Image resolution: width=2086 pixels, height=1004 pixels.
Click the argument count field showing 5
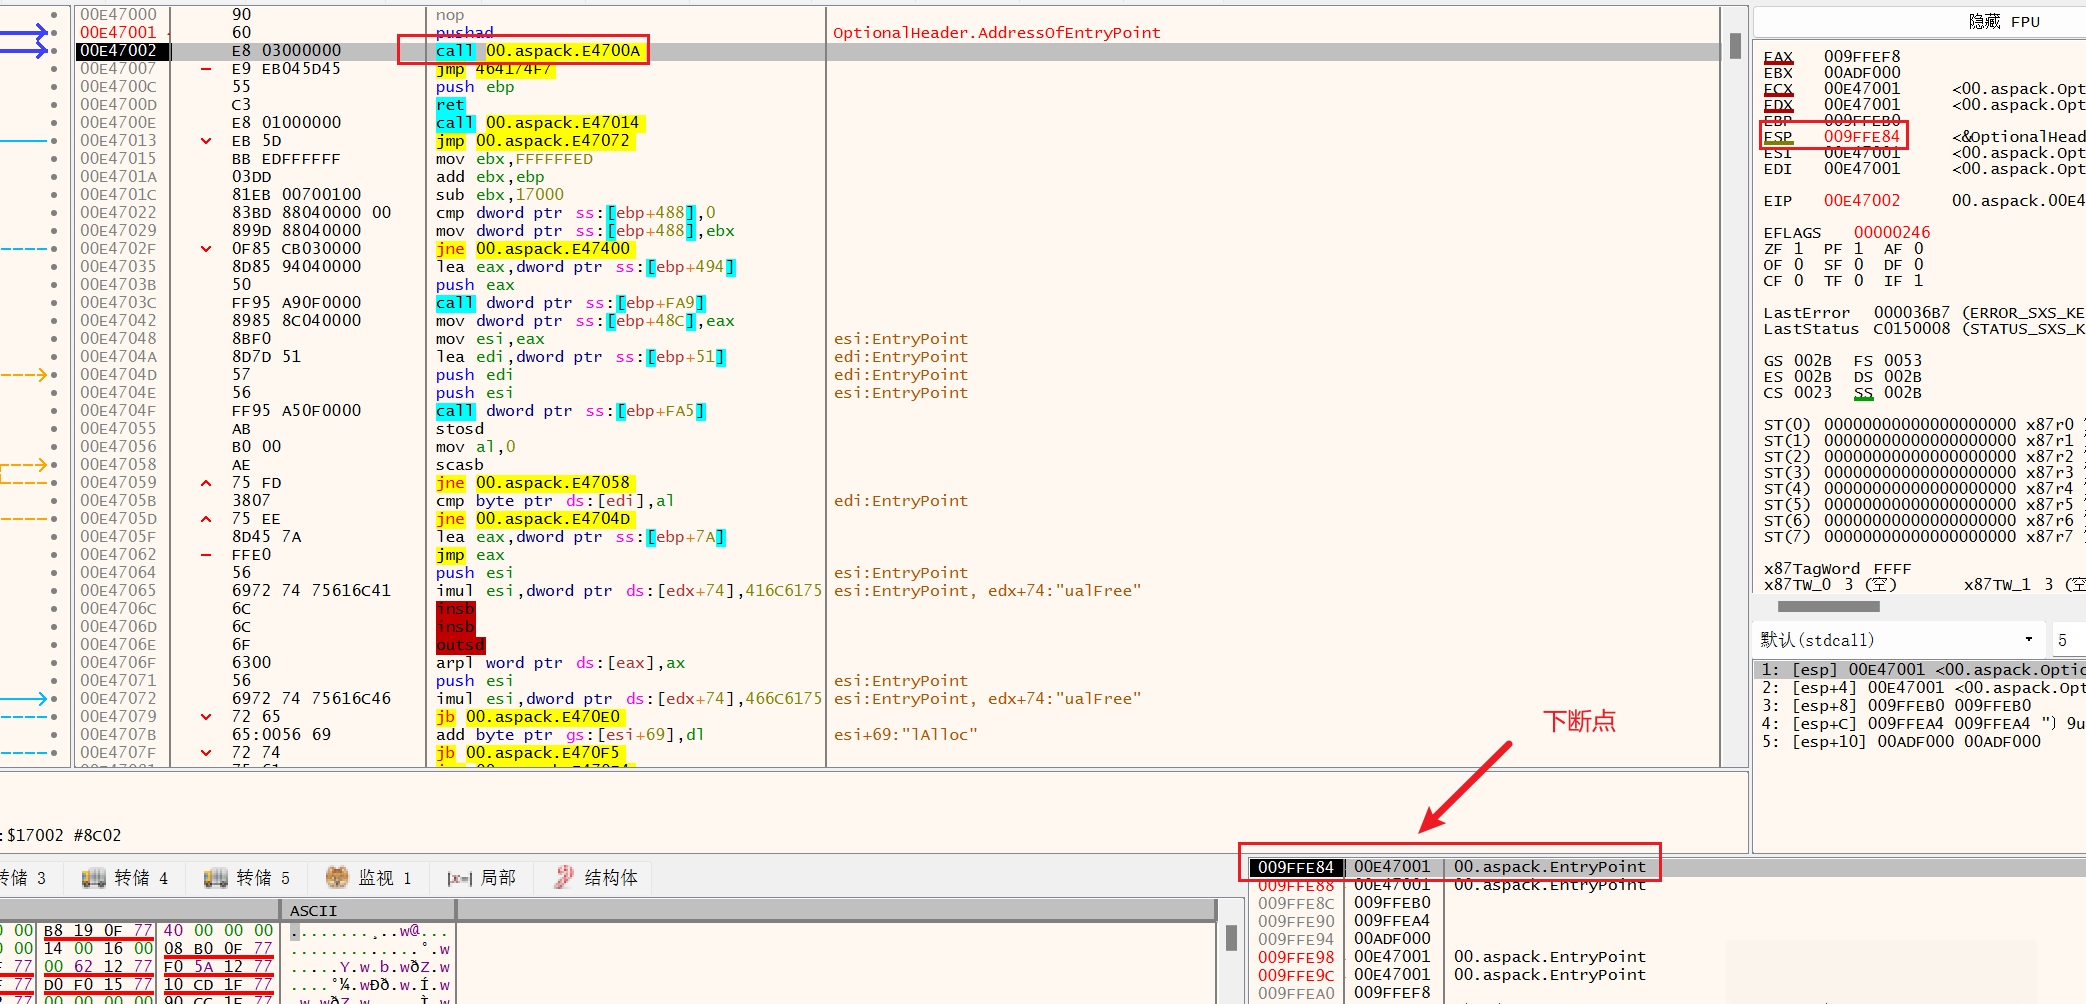2066,640
